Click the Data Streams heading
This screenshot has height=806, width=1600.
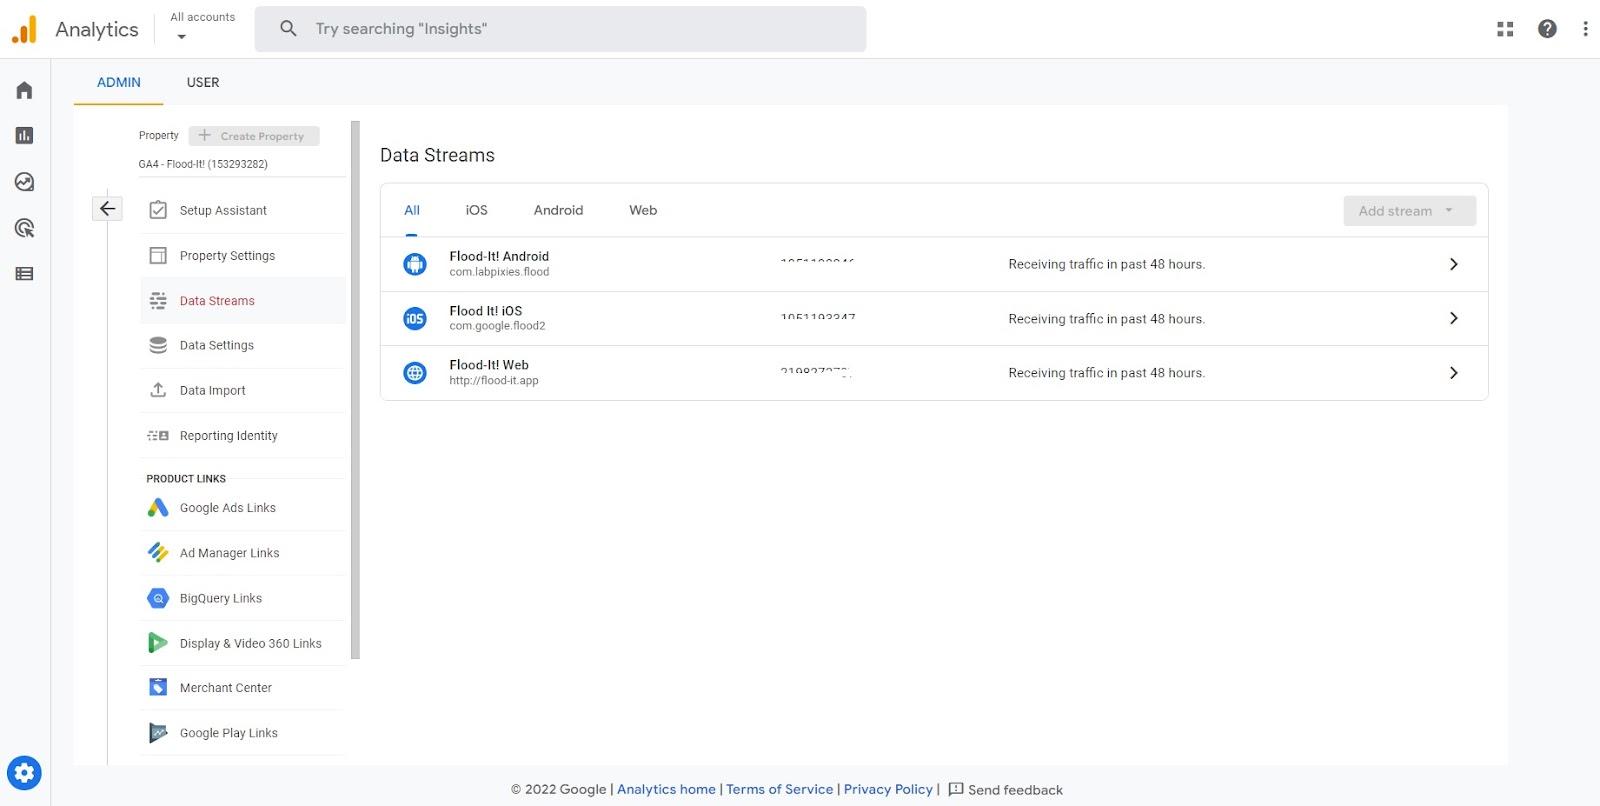click(x=437, y=155)
